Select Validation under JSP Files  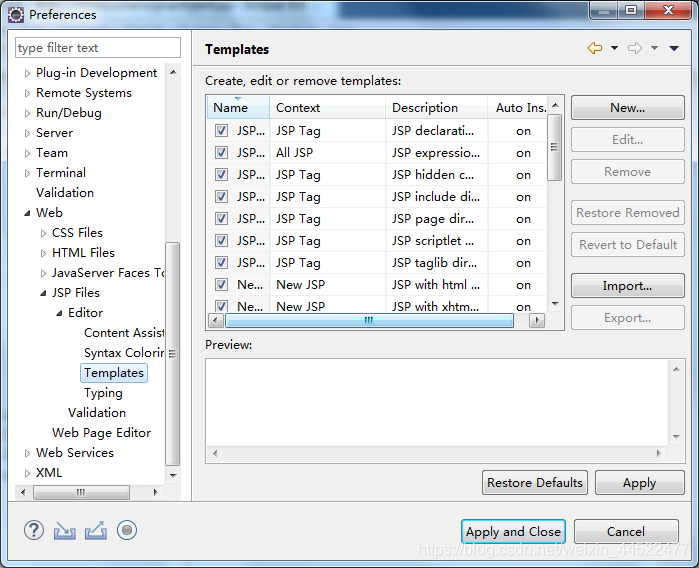pos(97,412)
